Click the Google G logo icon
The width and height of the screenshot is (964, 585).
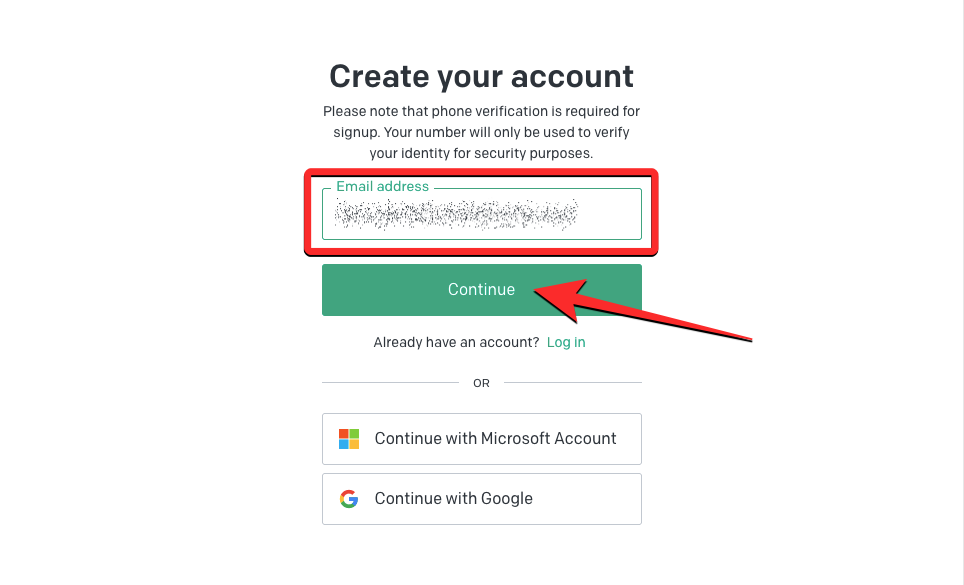(x=349, y=499)
